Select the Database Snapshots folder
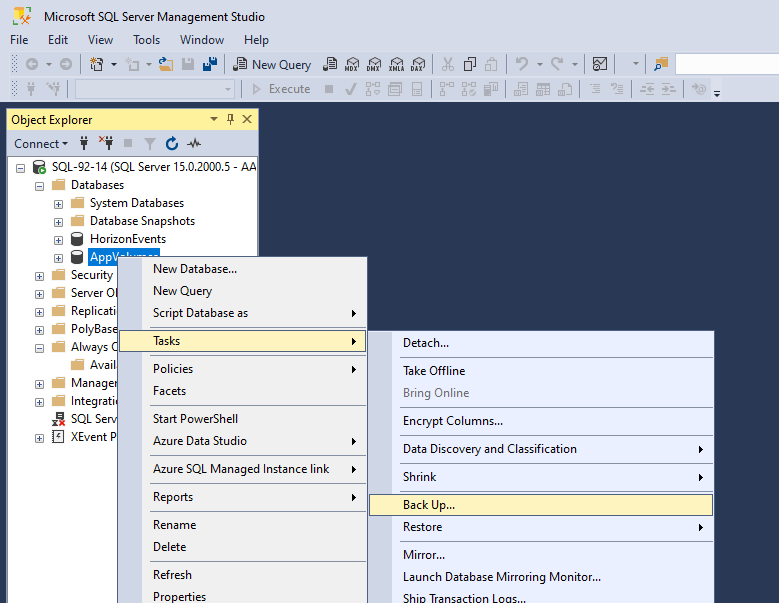 [x=142, y=221]
